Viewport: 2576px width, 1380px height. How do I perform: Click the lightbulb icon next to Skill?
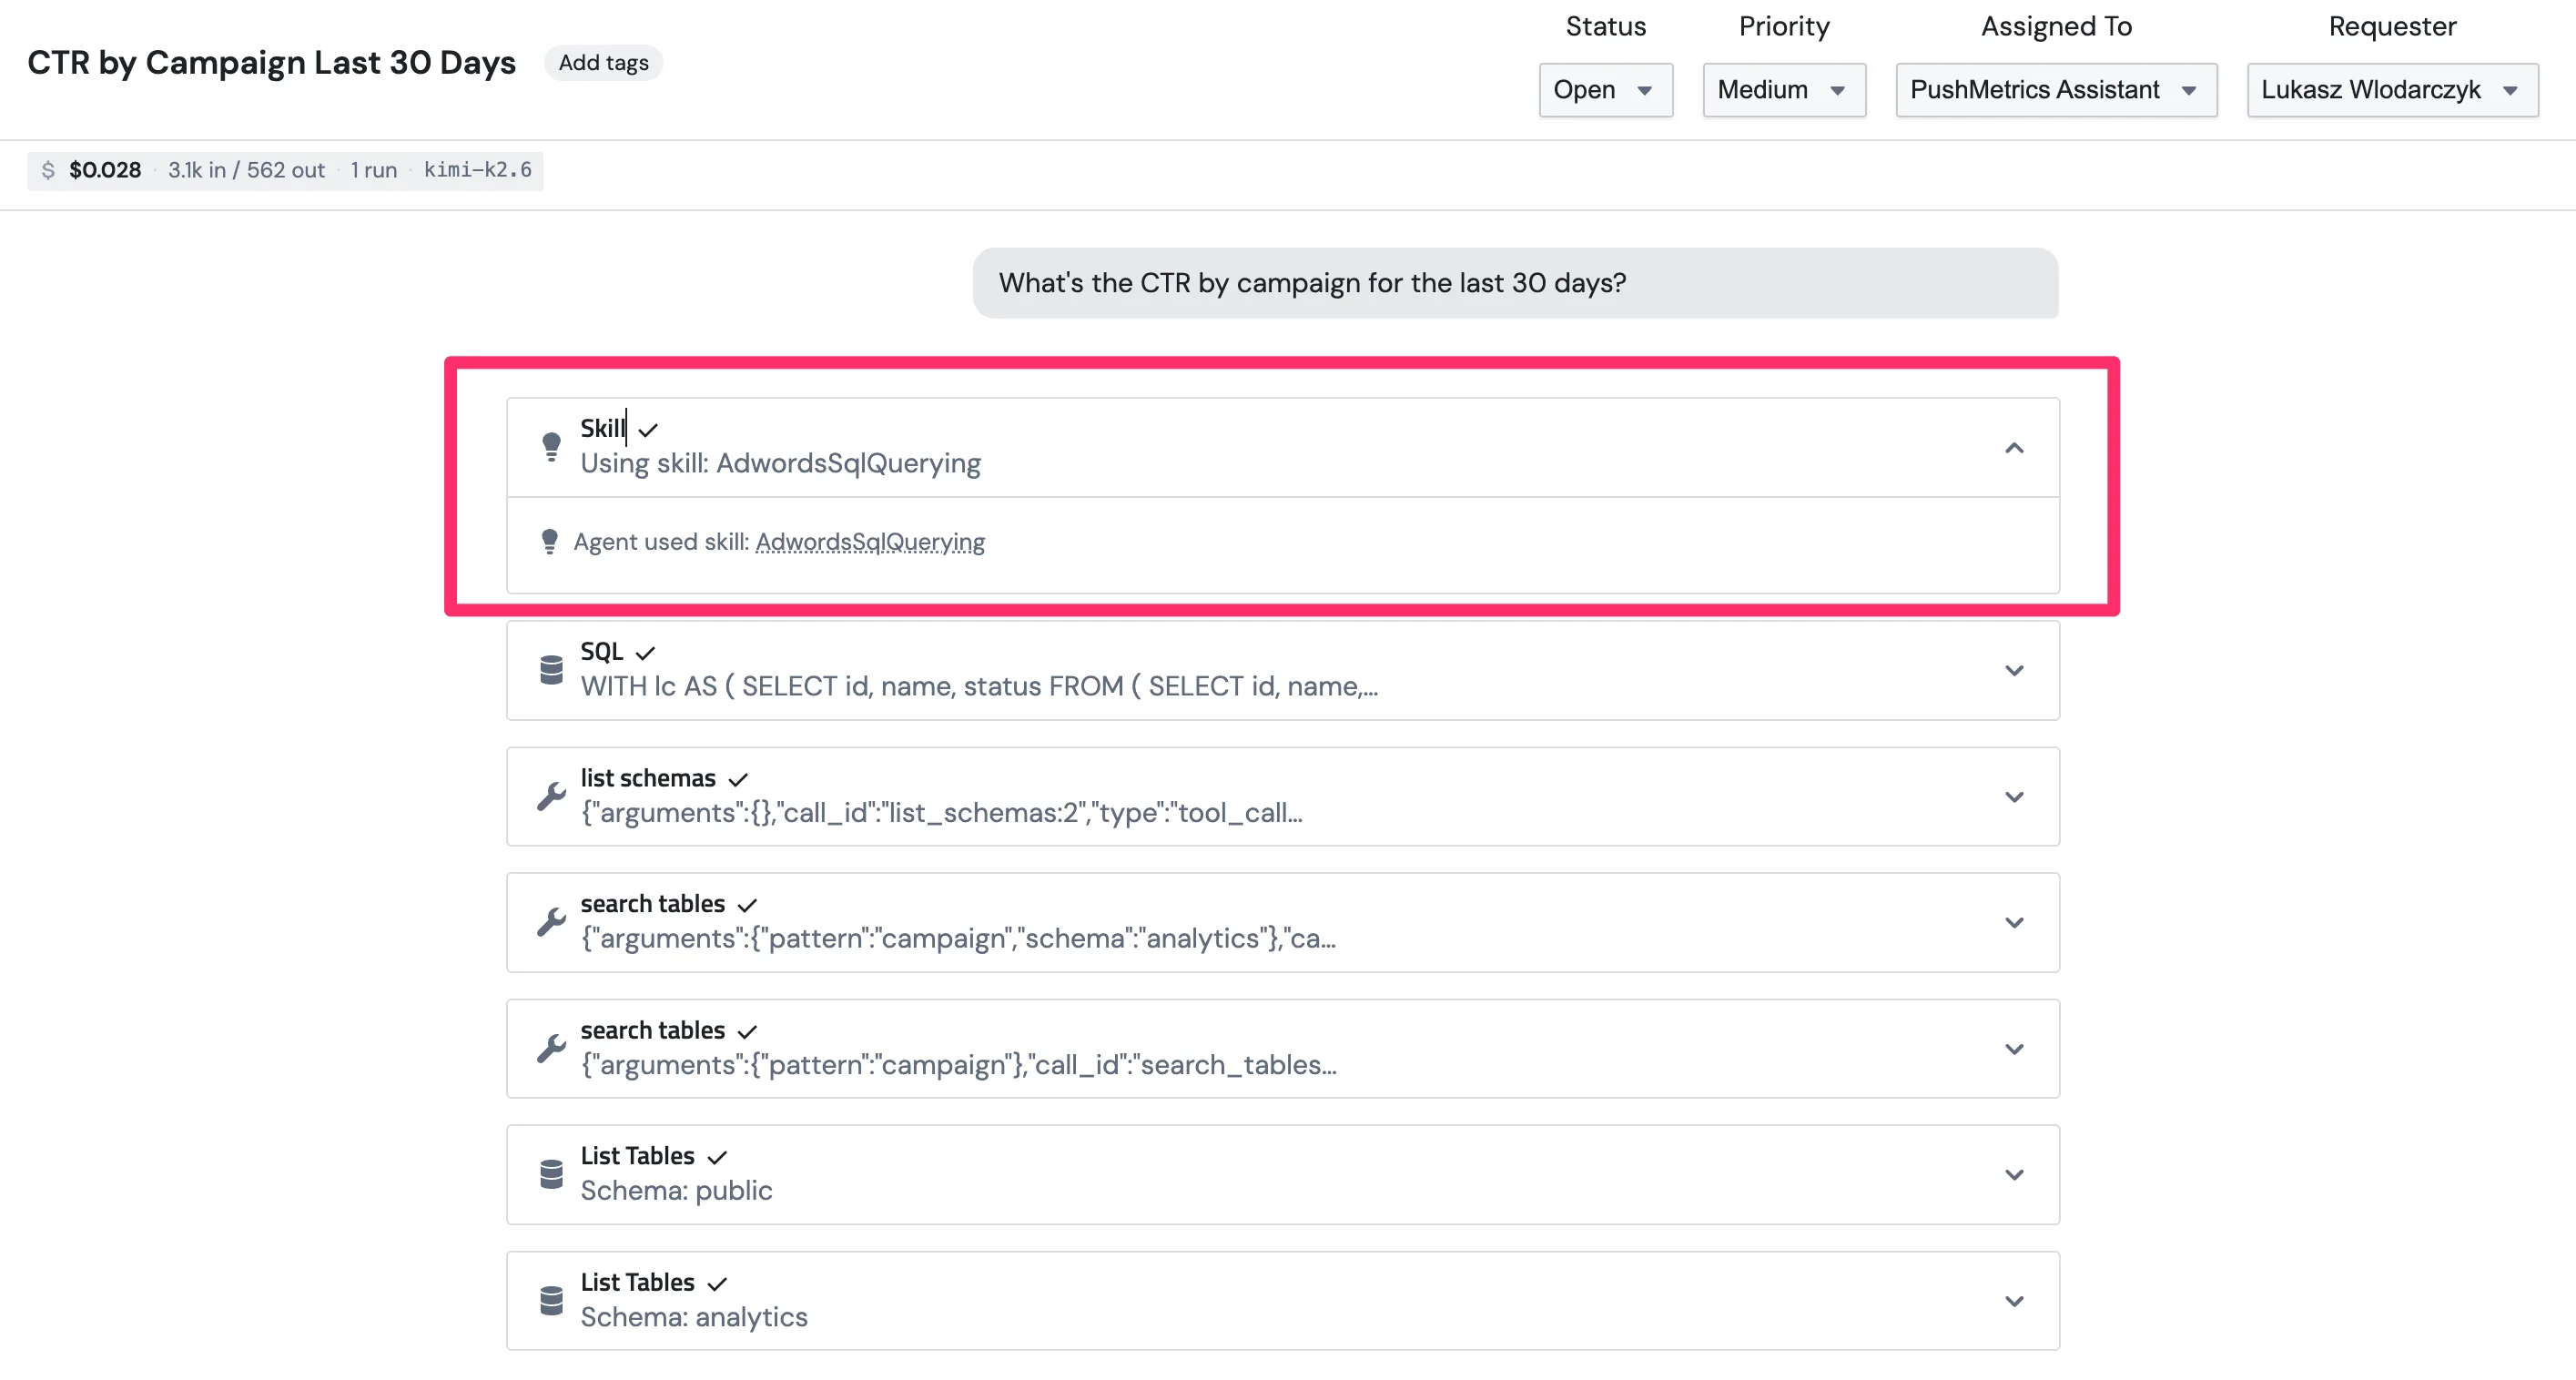point(551,446)
